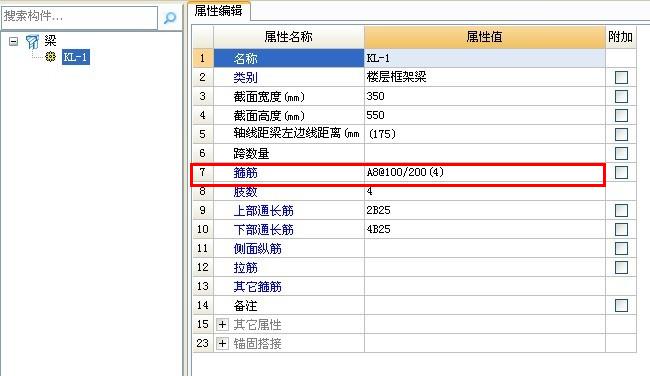Click the empty 侧面纵筋 value cell
This screenshot has height=376, width=650.
[485, 248]
